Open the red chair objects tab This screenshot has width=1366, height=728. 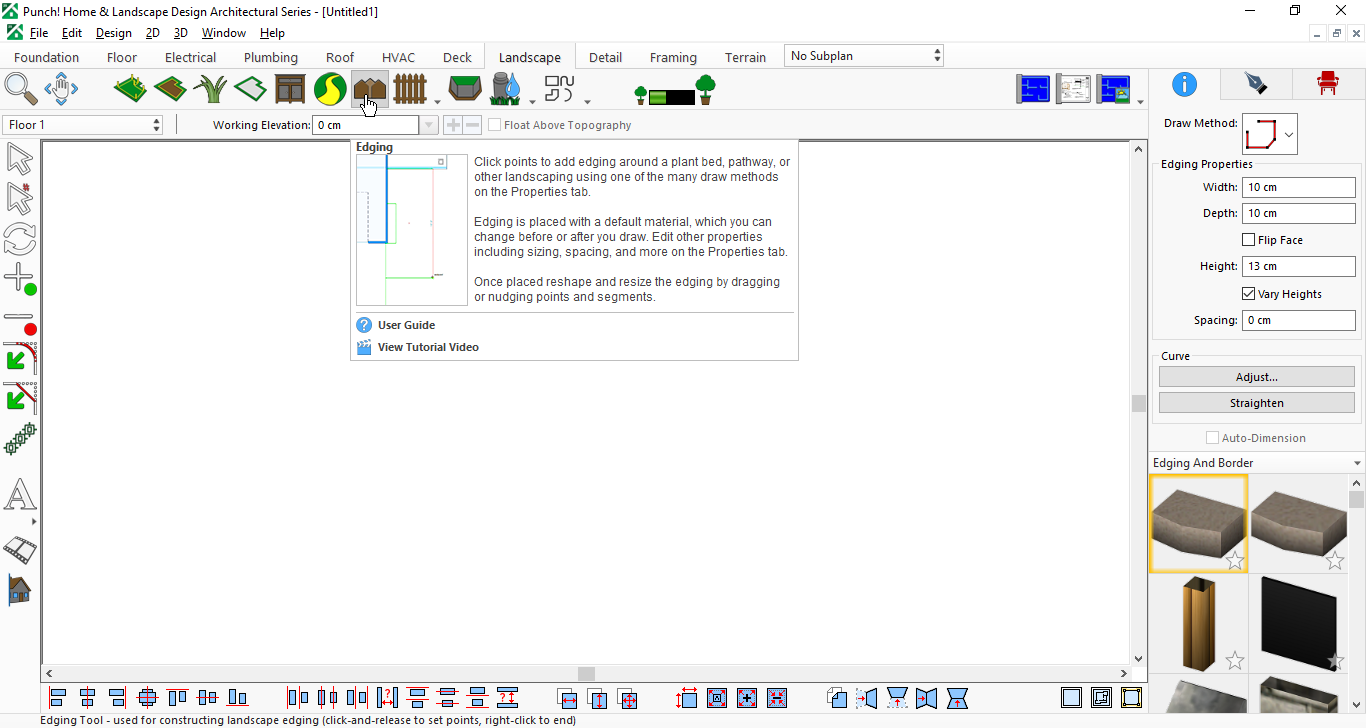tap(1327, 83)
